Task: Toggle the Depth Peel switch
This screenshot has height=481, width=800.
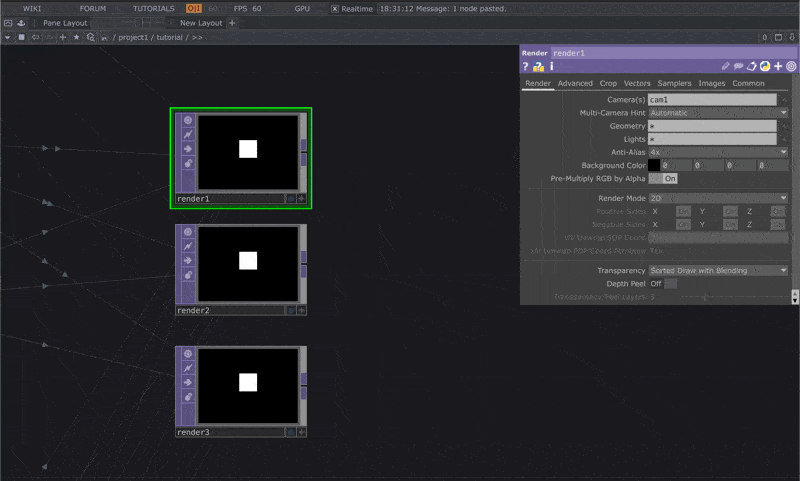Action: [x=663, y=284]
